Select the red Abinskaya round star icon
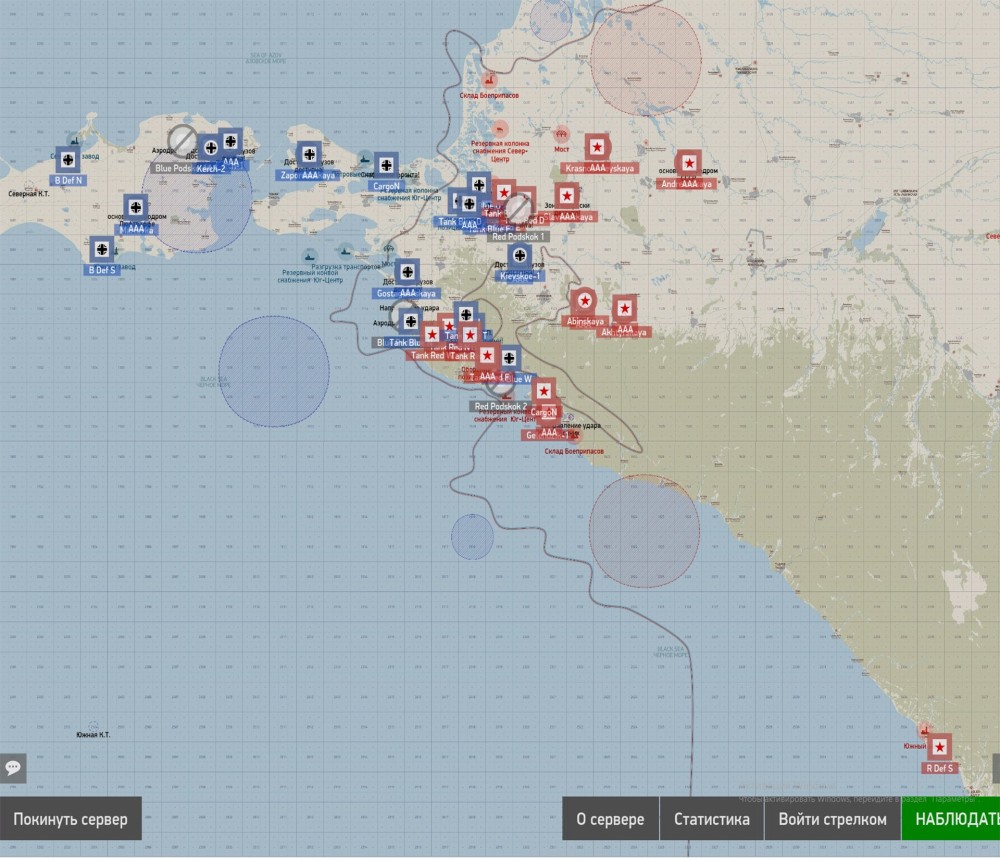1000x861 pixels. coord(584,300)
